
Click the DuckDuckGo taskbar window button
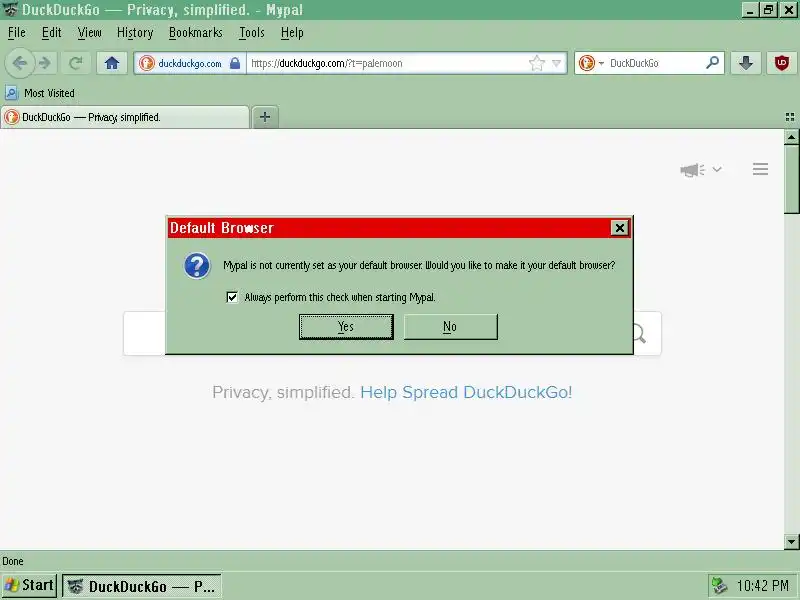142,586
